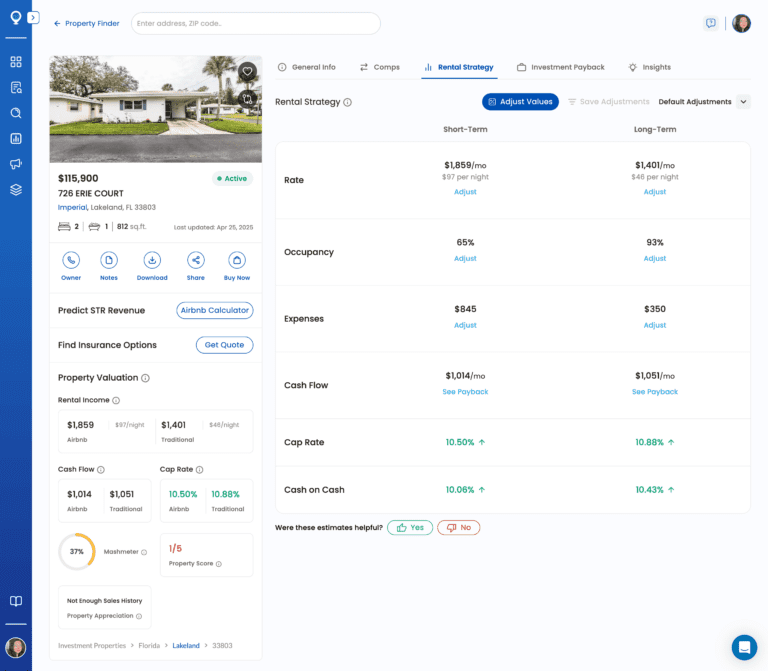Open the Notes icon
The height and width of the screenshot is (671, 768).
[x=109, y=260]
